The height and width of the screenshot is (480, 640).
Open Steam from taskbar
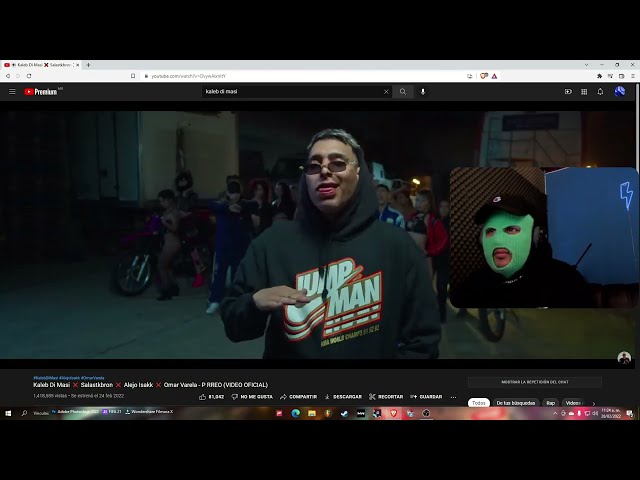[x=344, y=413]
